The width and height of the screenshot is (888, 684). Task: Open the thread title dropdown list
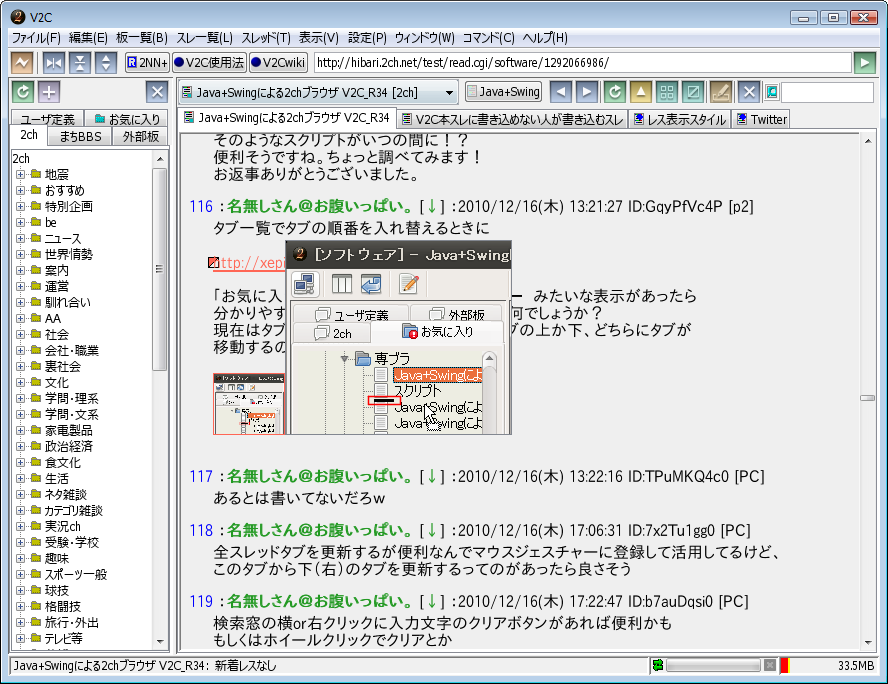point(449,92)
